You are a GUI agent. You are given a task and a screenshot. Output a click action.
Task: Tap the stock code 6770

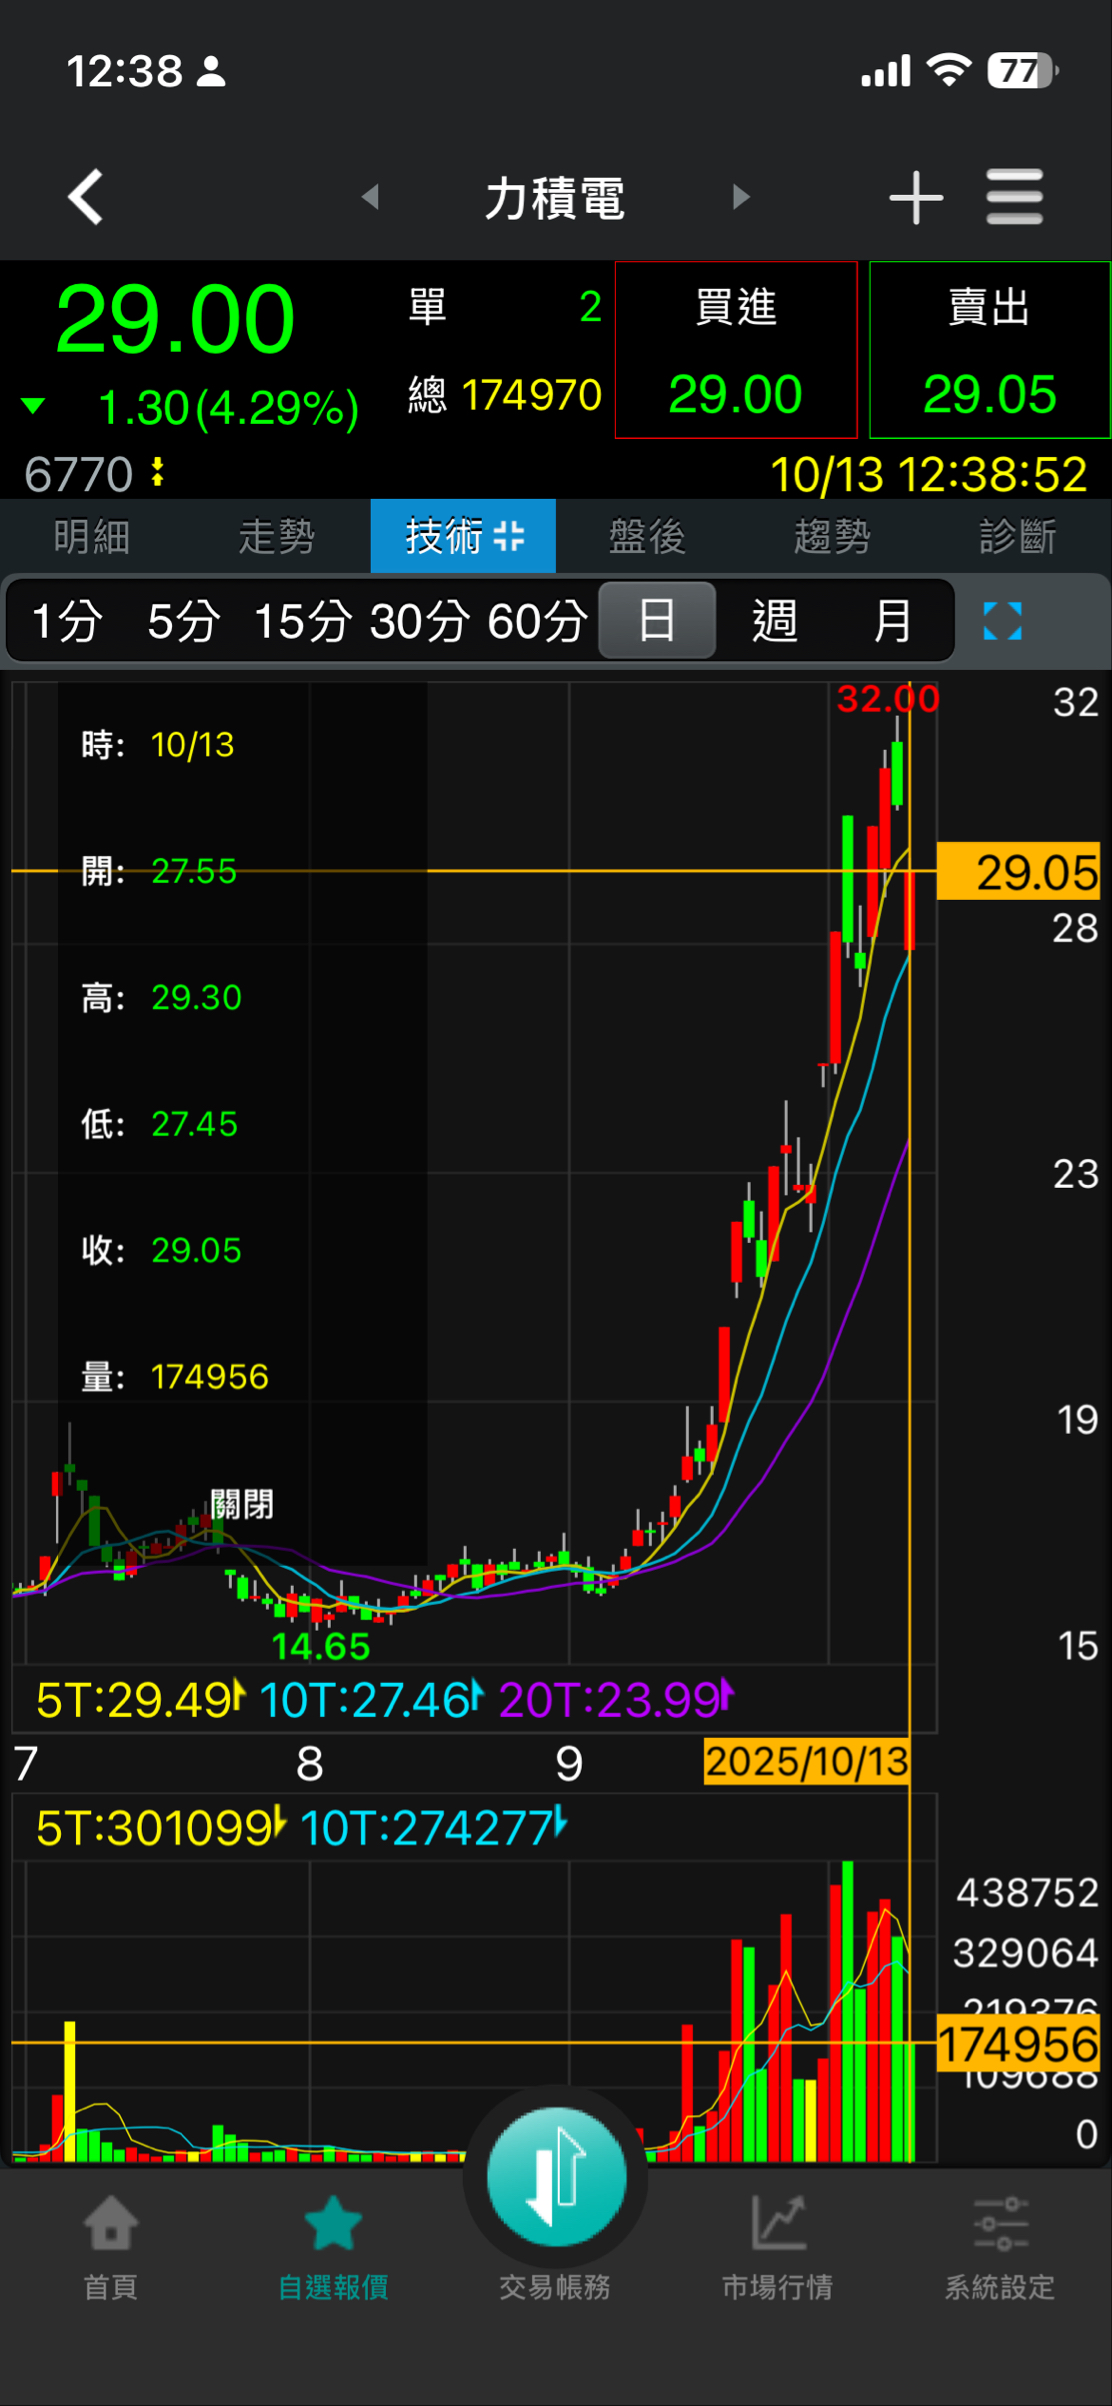[x=78, y=474]
